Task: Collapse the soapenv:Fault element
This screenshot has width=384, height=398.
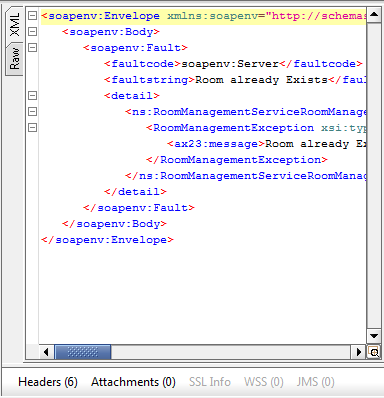Action: [x=32, y=47]
